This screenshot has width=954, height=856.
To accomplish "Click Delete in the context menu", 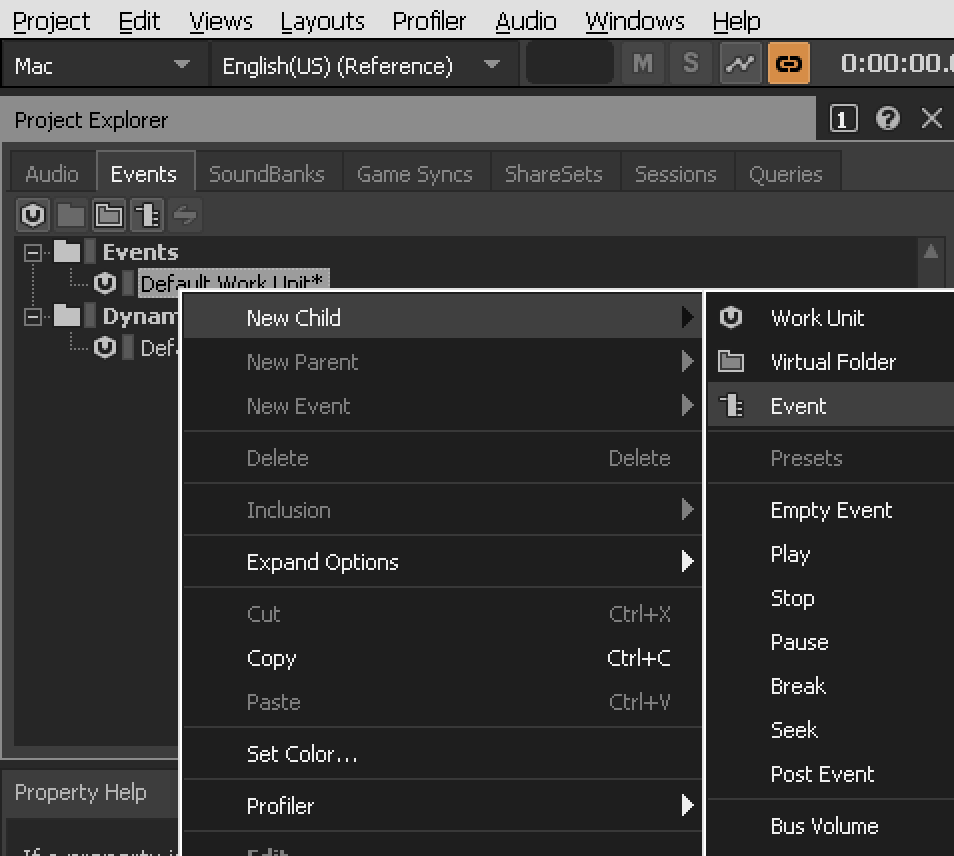I will tap(442, 458).
